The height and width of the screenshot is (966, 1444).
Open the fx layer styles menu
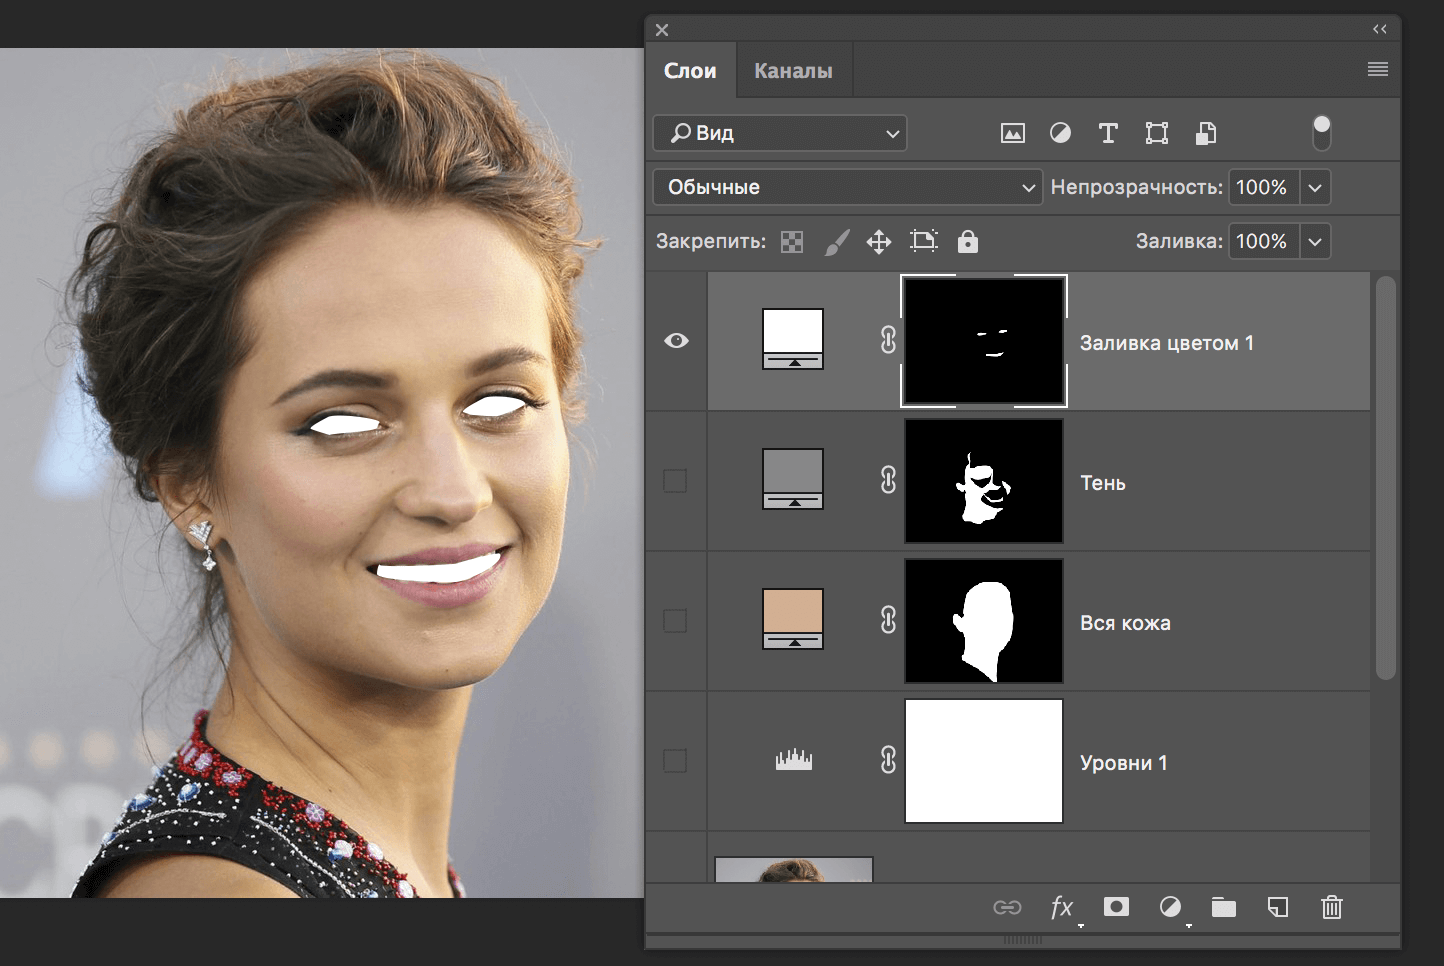tap(1062, 908)
